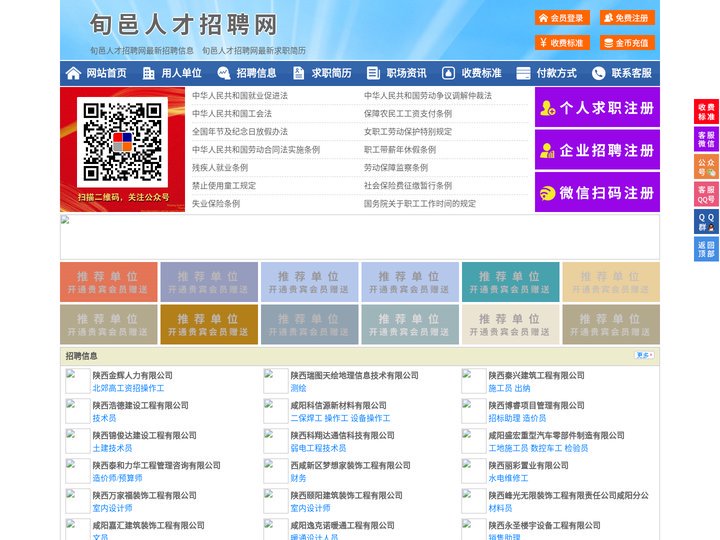
Task: Open 求职简历 nav menu item
Action: (332, 73)
